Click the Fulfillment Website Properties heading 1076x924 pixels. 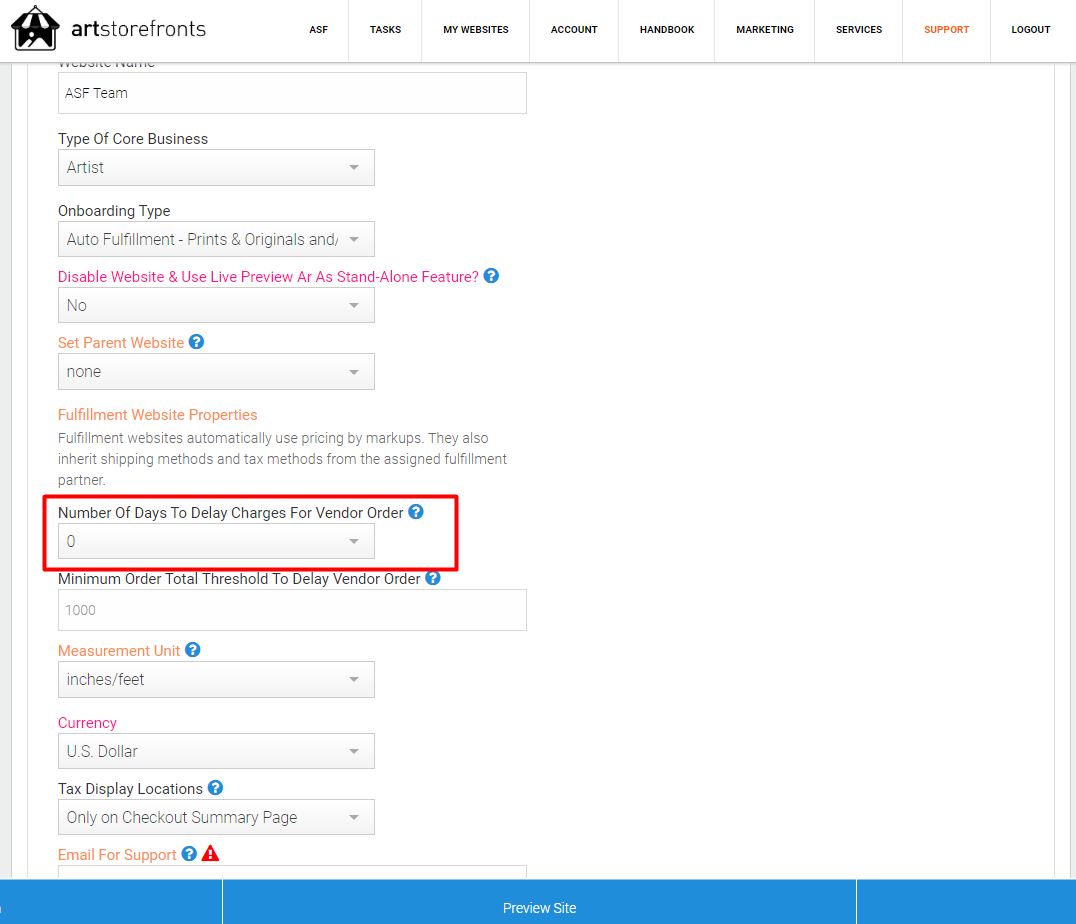[x=157, y=415]
